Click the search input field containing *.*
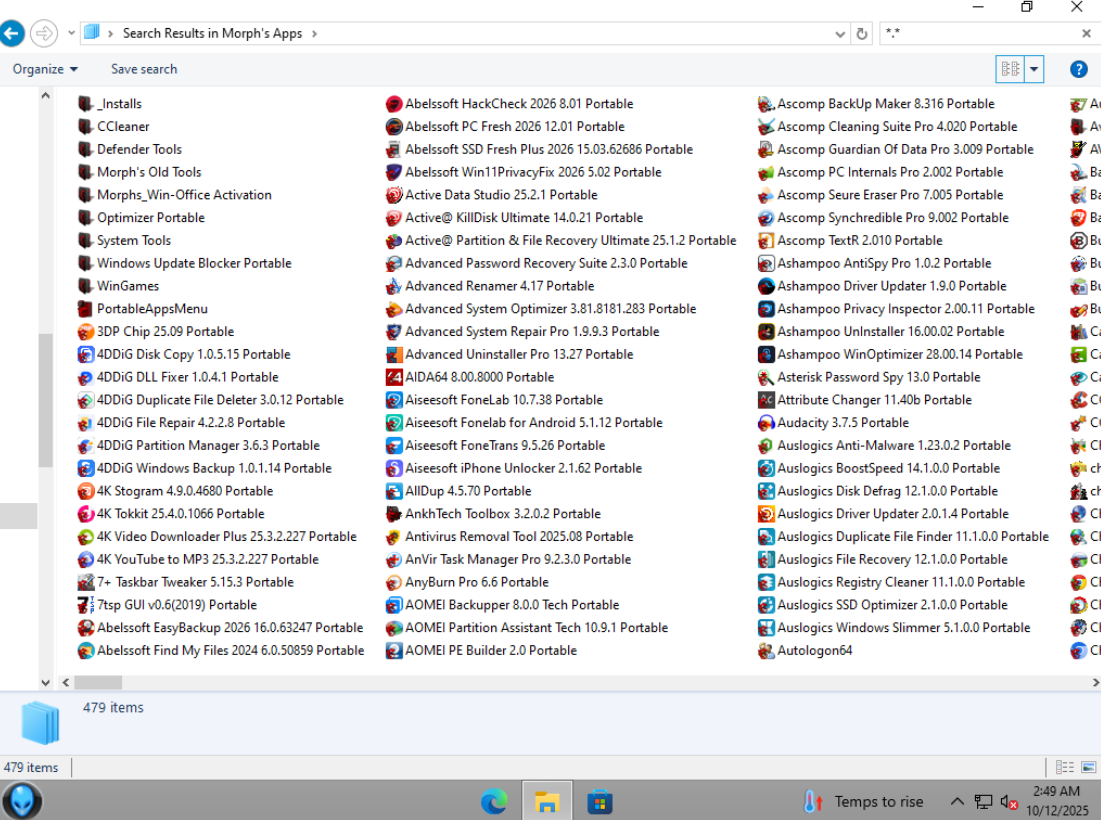 pyautogui.click(x=980, y=33)
